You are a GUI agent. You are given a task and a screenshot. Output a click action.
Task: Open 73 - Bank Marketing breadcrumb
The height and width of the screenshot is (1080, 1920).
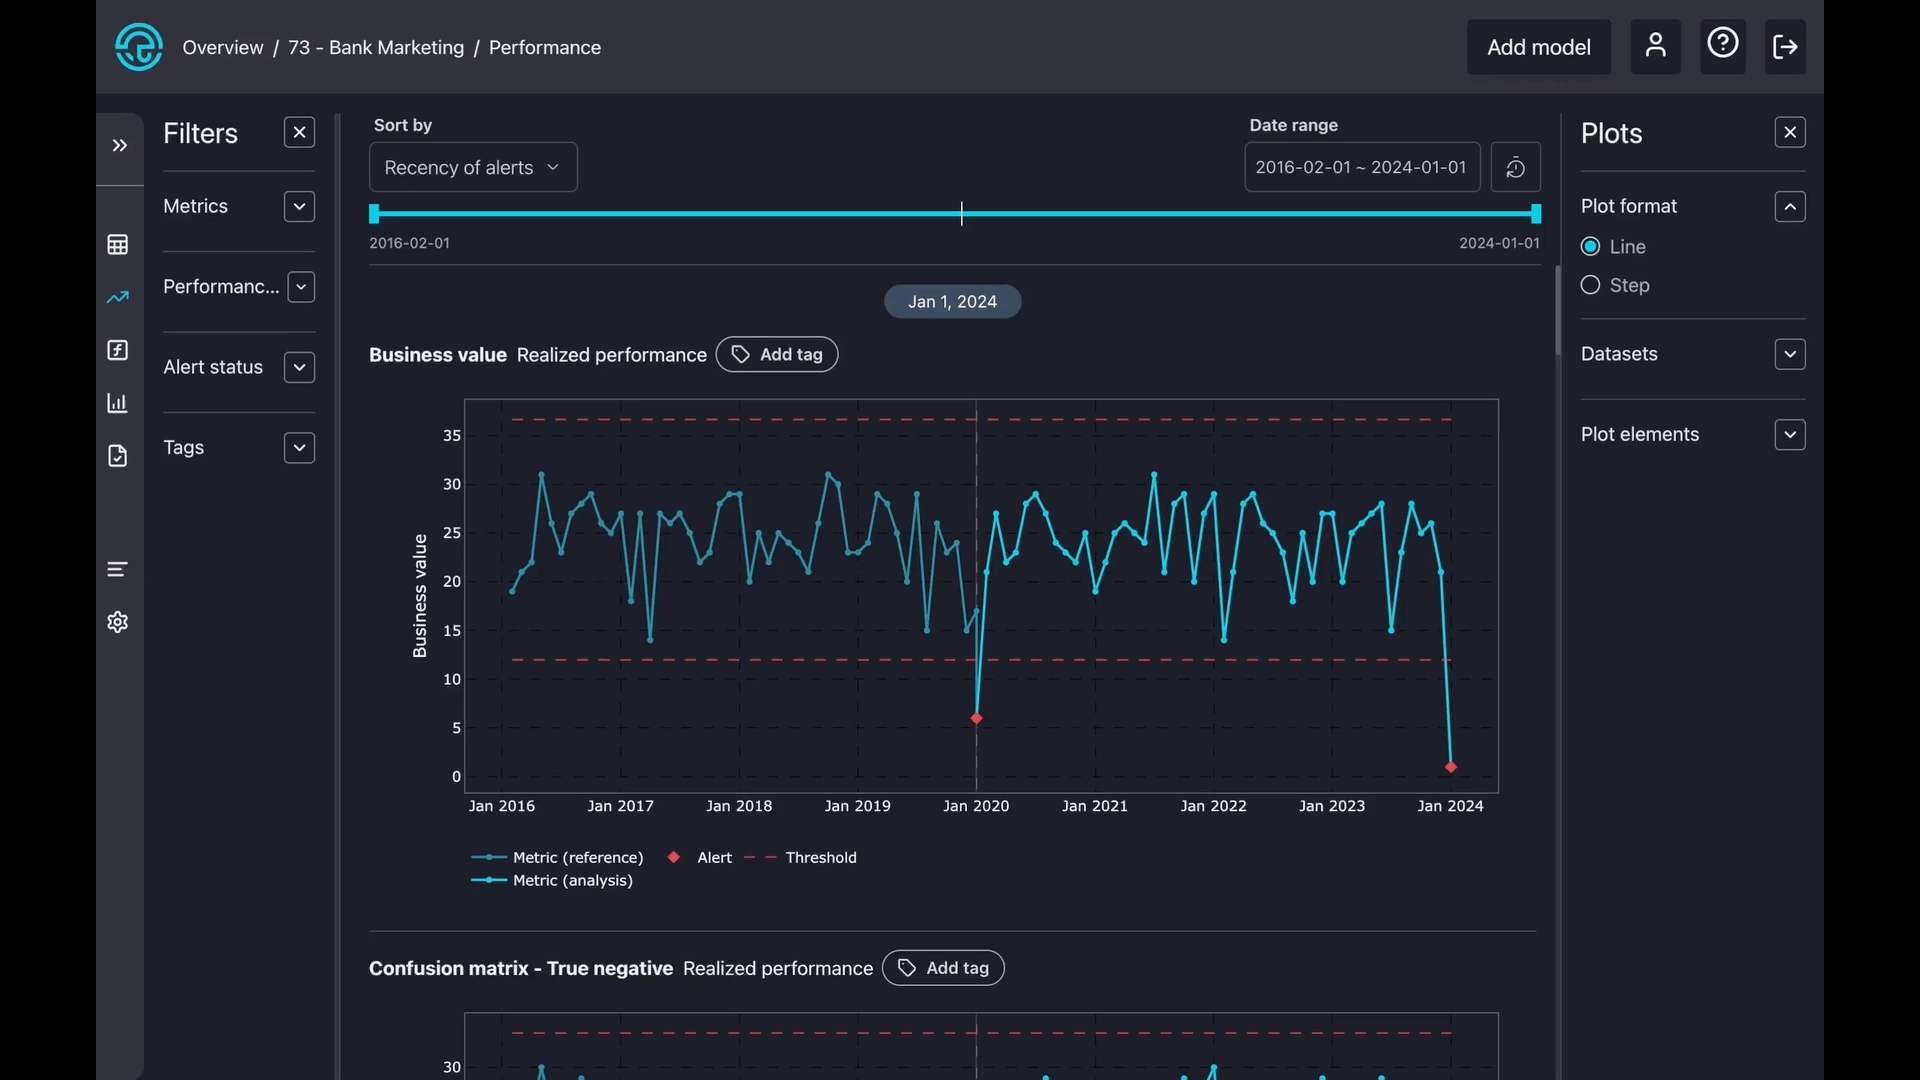[x=376, y=48]
